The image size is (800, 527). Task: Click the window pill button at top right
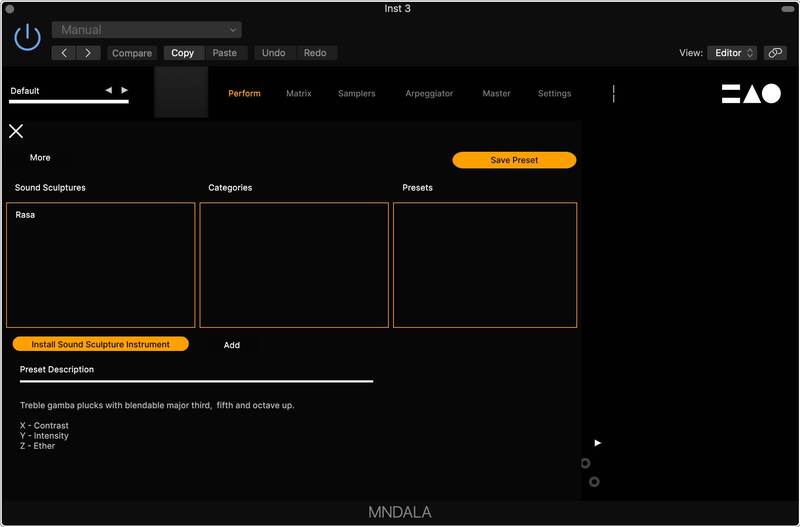788,9
